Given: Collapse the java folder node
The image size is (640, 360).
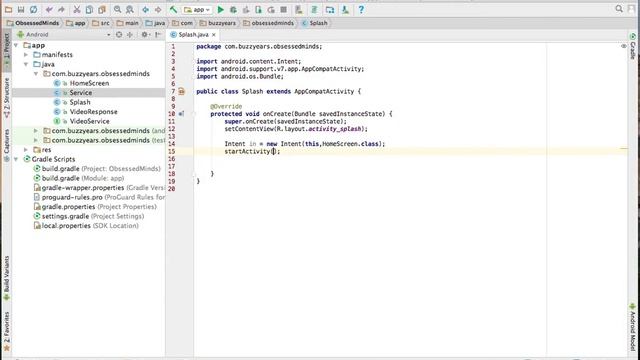Looking at the screenshot, I should pyautogui.click(x=26, y=64).
